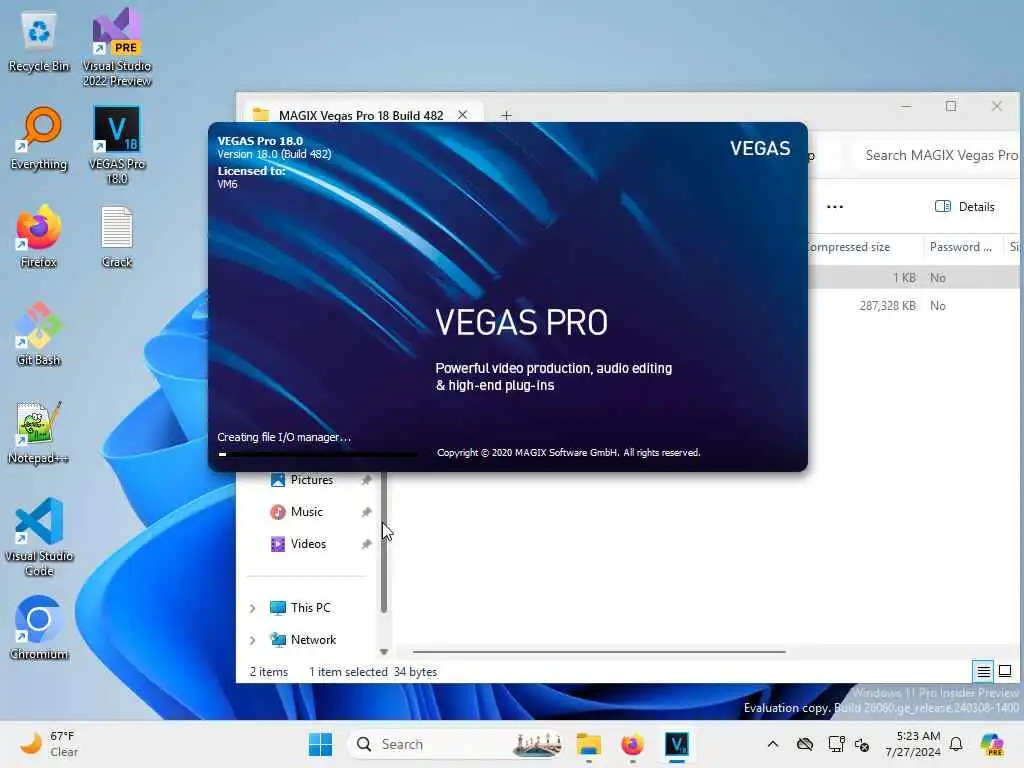The image size is (1024, 768).
Task: Click the cloud sync tray icon
Action: coord(805,744)
